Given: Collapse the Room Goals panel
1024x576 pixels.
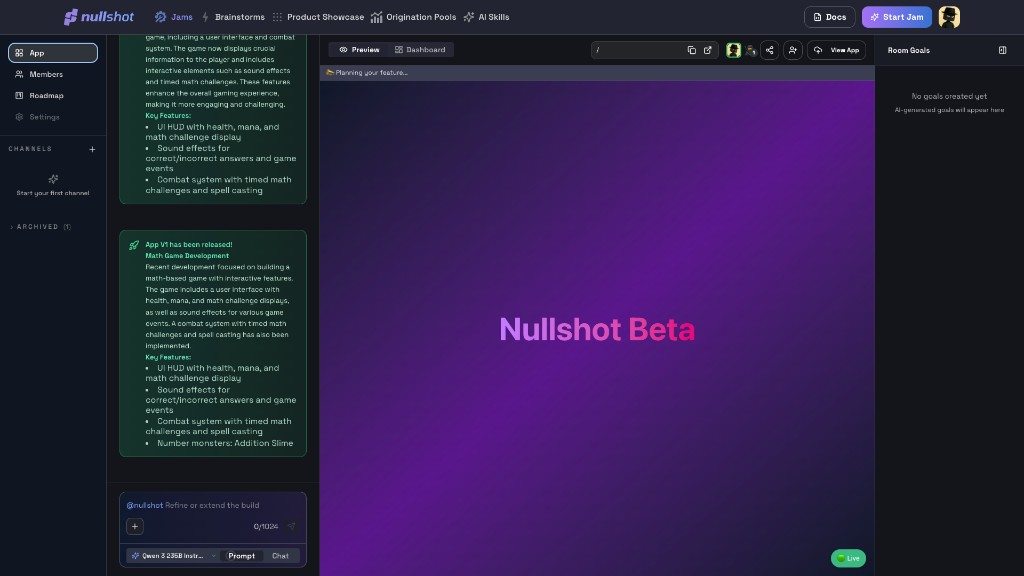Looking at the screenshot, I should (1002, 50).
